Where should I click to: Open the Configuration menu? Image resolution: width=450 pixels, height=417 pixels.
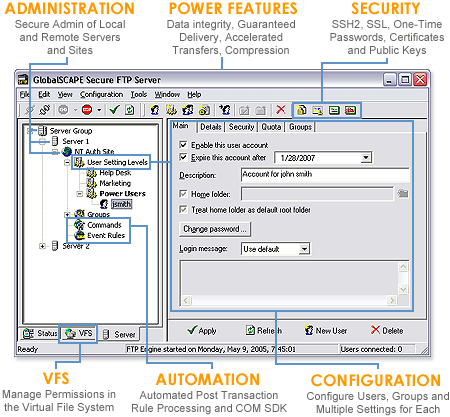pyautogui.click(x=101, y=95)
